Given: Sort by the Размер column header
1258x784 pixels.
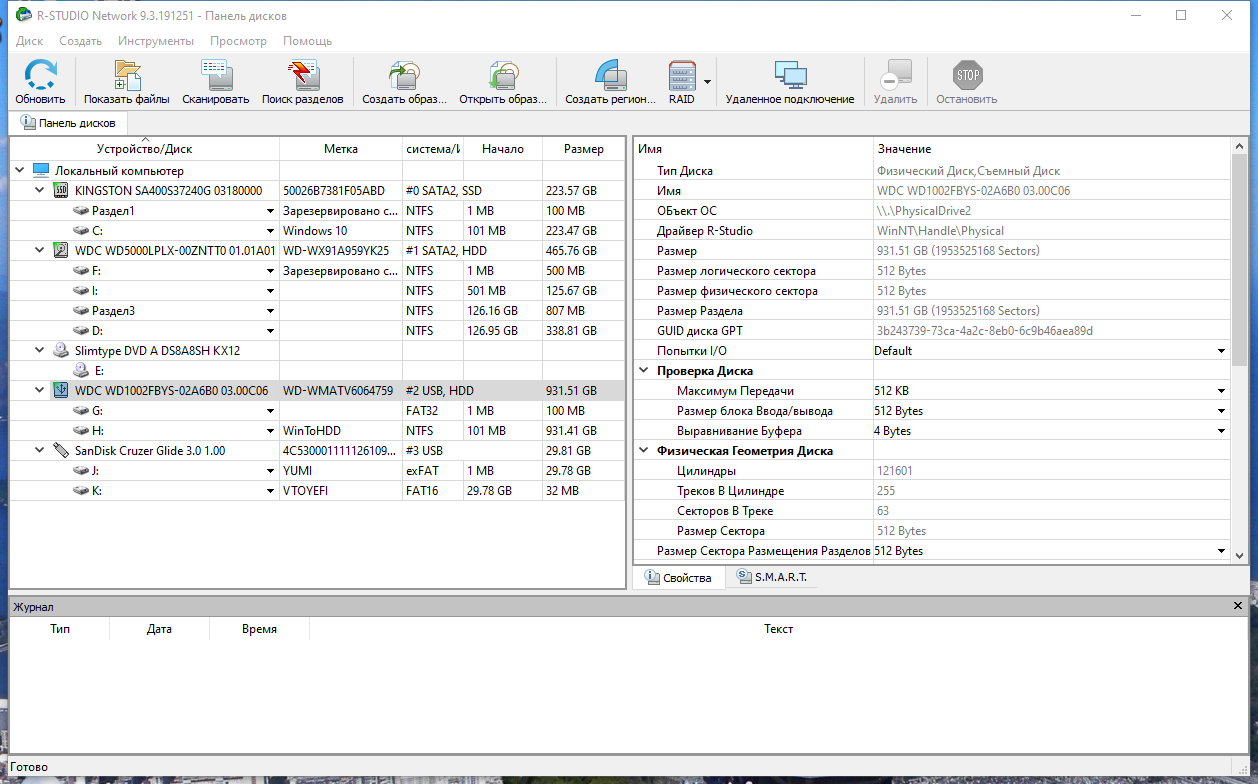Looking at the screenshot, I should click(583, 149).
